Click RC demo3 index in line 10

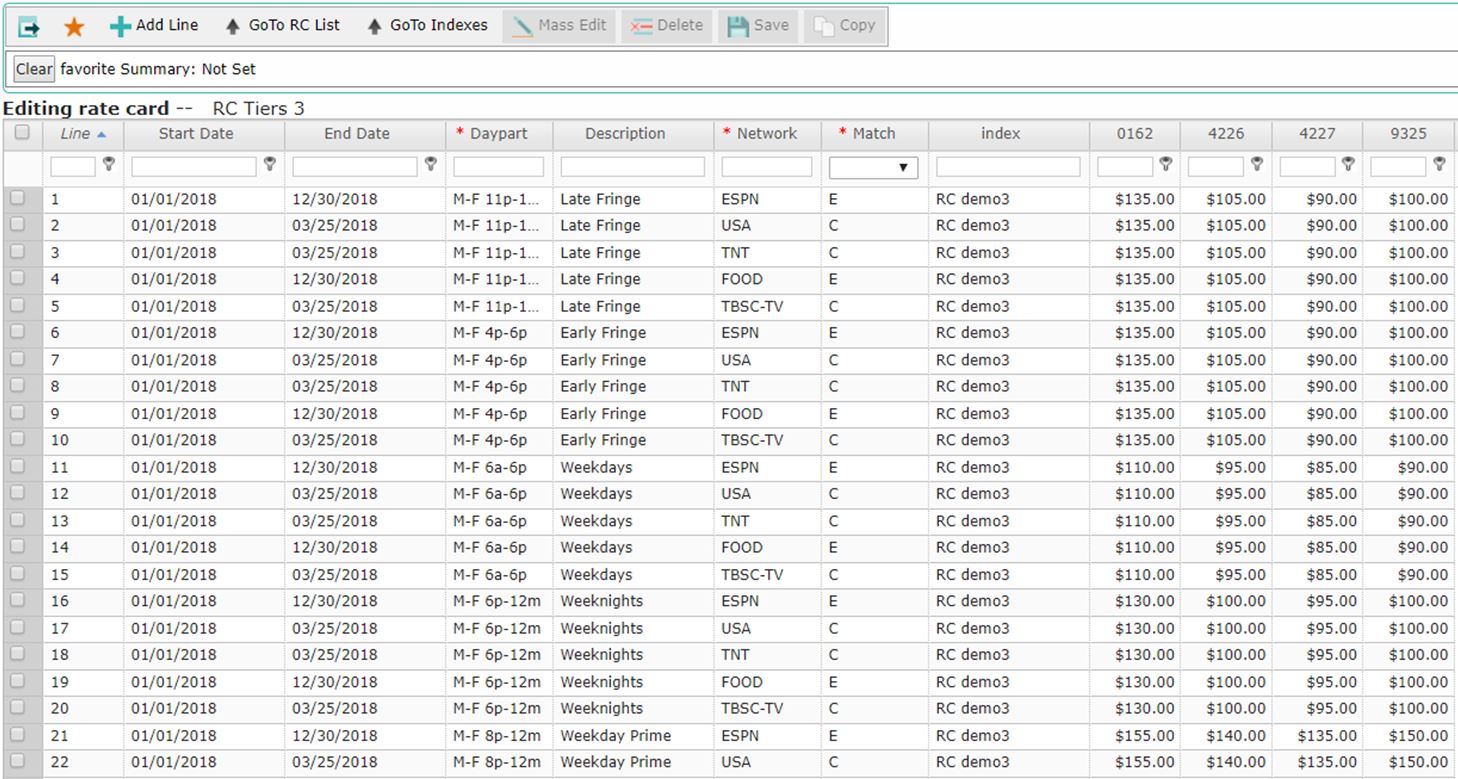coord(973,440)
